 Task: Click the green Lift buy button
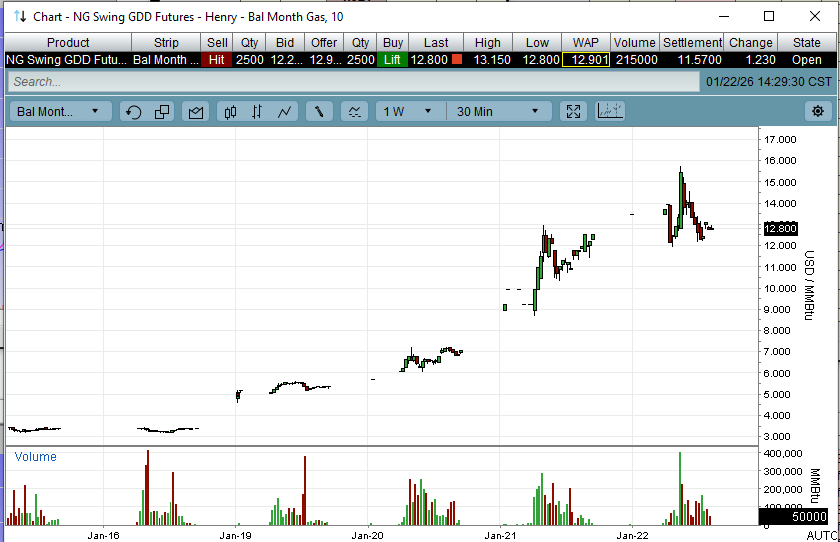tap(392, 59)
